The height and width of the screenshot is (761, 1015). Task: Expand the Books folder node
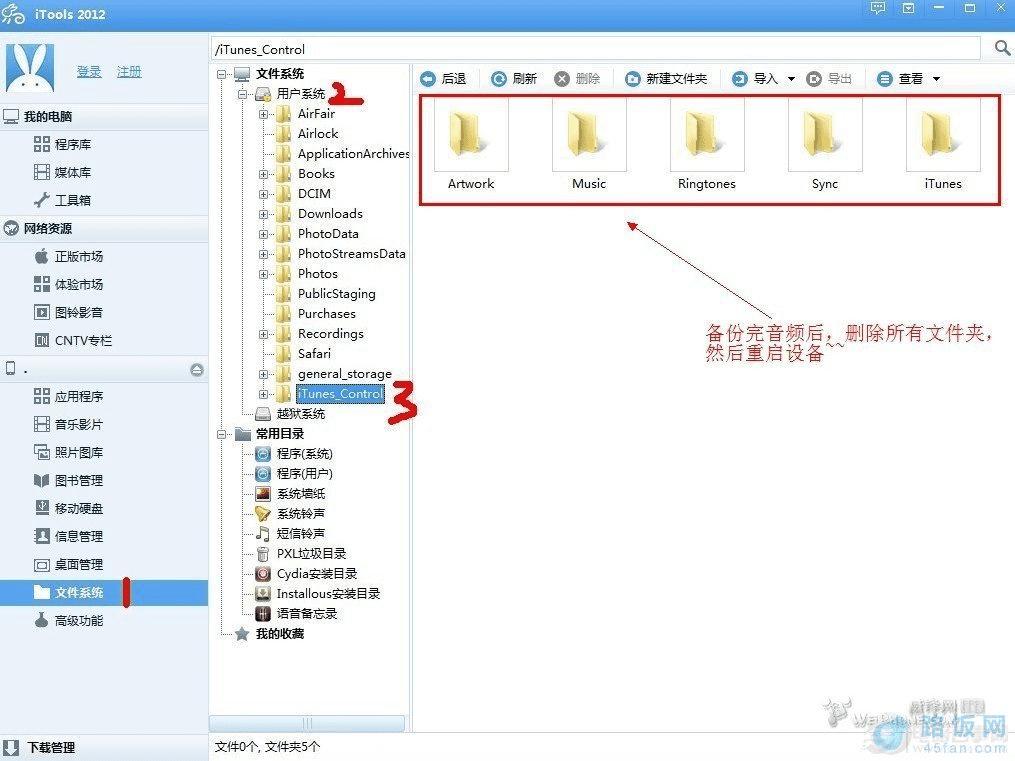click(263, 174)
